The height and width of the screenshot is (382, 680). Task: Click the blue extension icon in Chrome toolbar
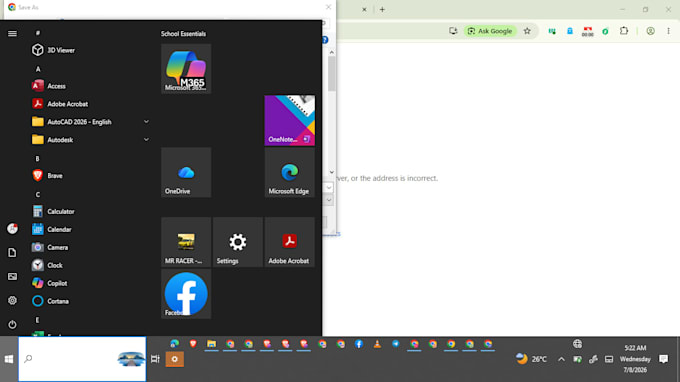click(x=570, y=31)
